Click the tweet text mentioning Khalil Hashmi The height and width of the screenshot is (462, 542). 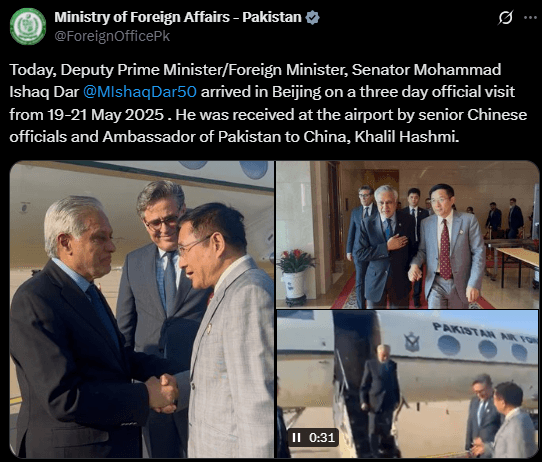tap(406, 137)
